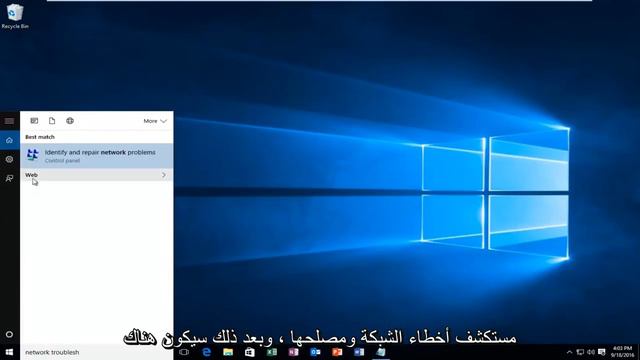
Task: Open the Windows Start button
Action: [x=9, y=352]
